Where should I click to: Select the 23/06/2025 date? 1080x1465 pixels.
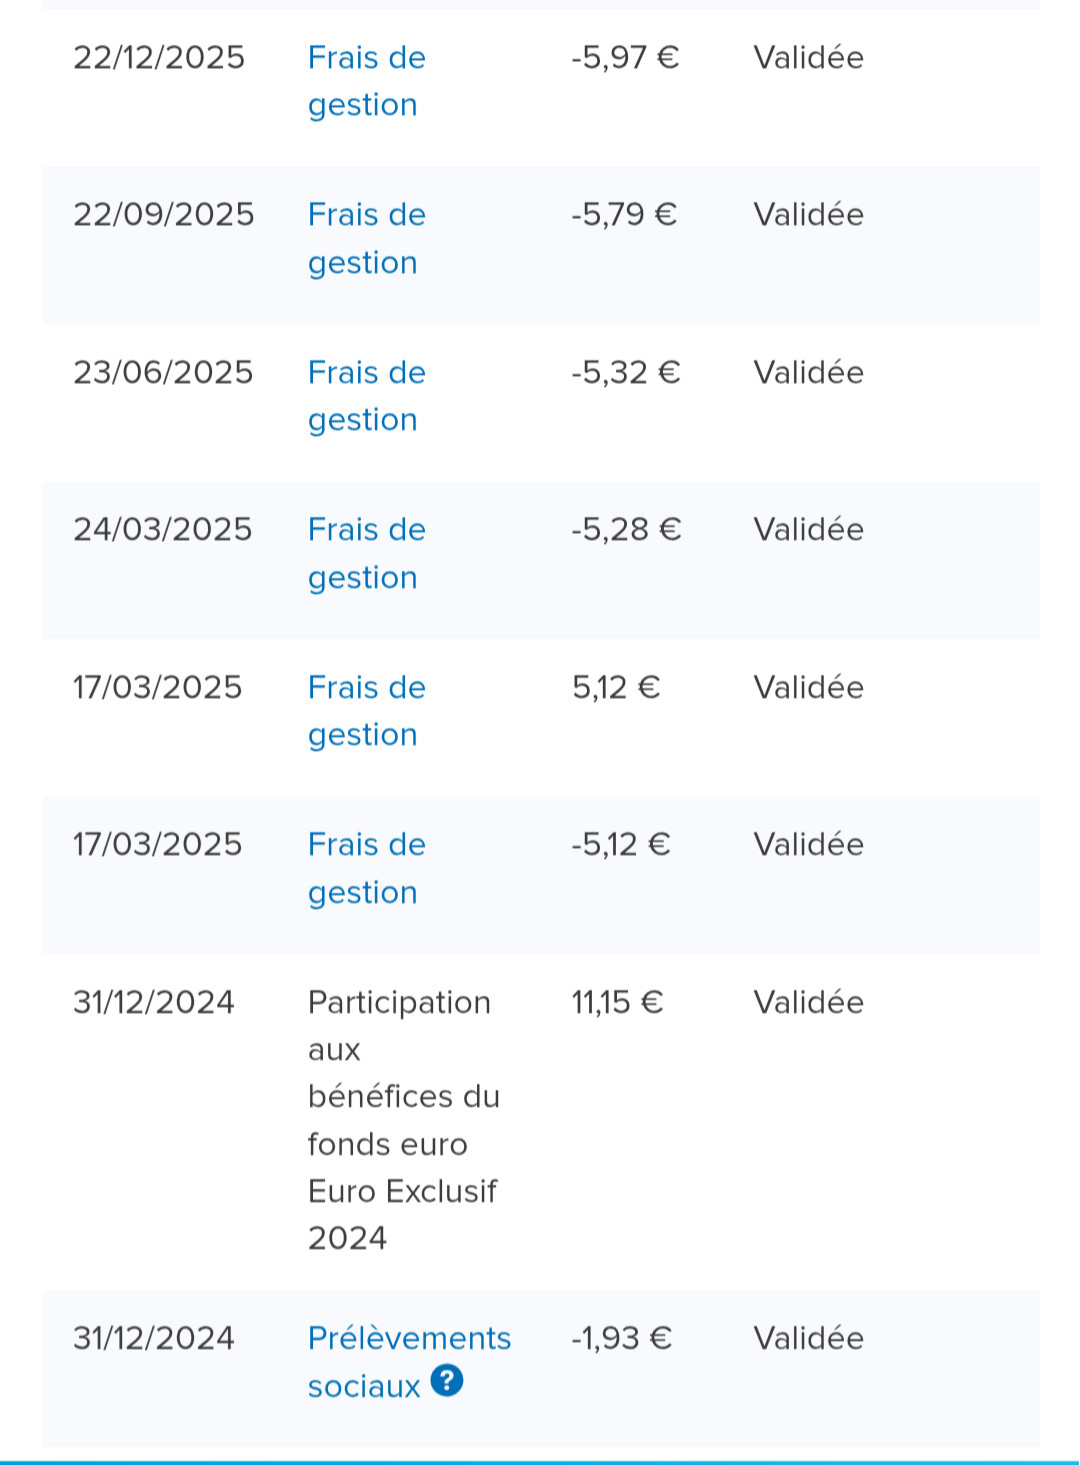click(163, 373)
